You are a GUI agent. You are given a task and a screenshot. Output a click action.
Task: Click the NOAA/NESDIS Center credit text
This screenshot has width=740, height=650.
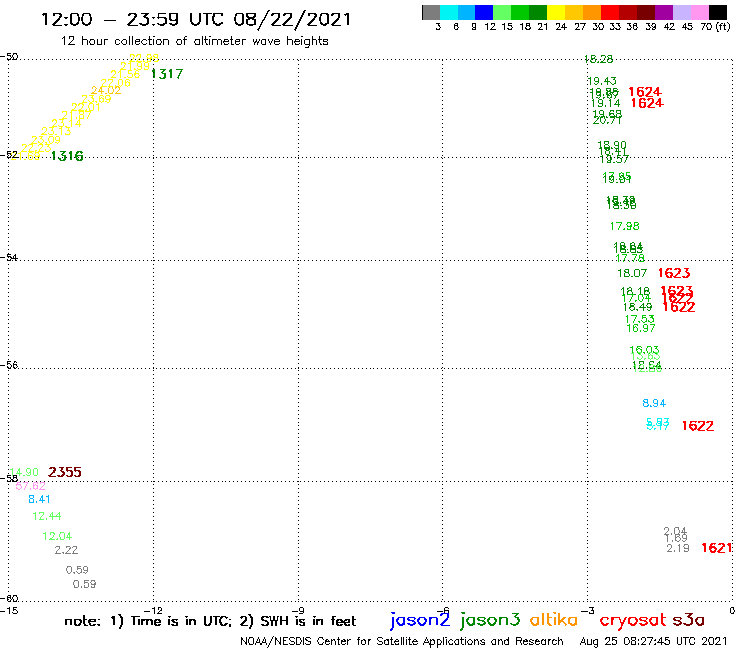tap(402, 641)
